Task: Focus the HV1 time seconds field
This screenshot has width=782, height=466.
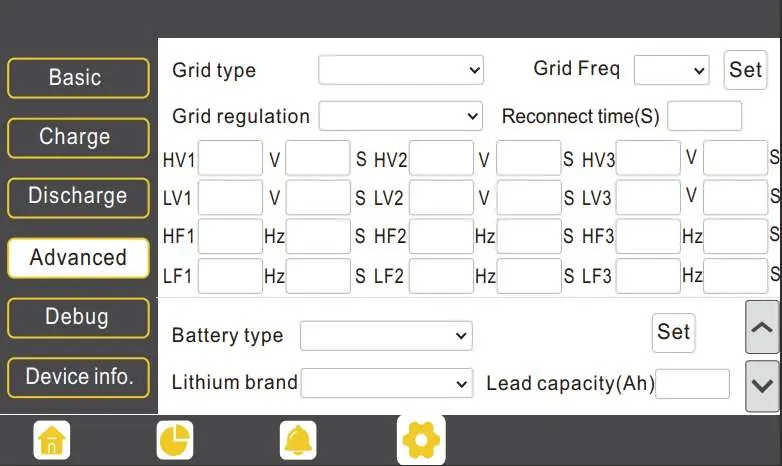Action: coord(318,158)
